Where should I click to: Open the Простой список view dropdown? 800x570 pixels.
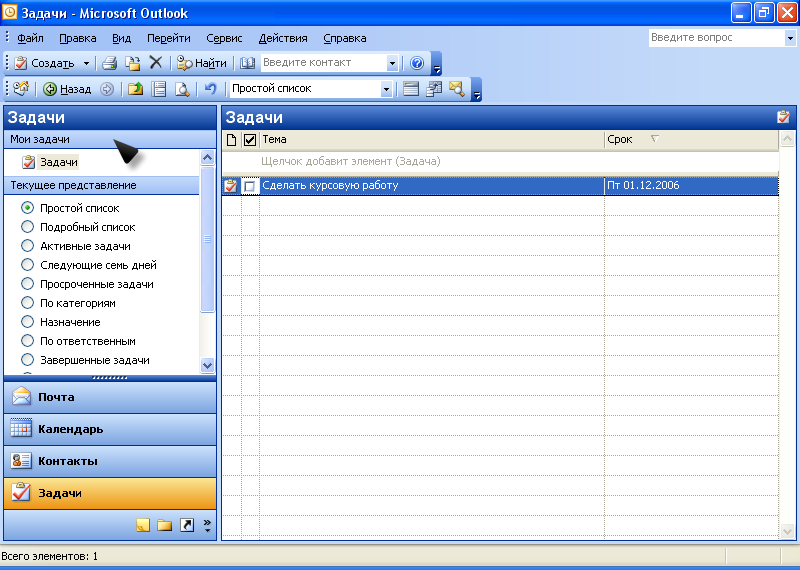pos(386,89)
